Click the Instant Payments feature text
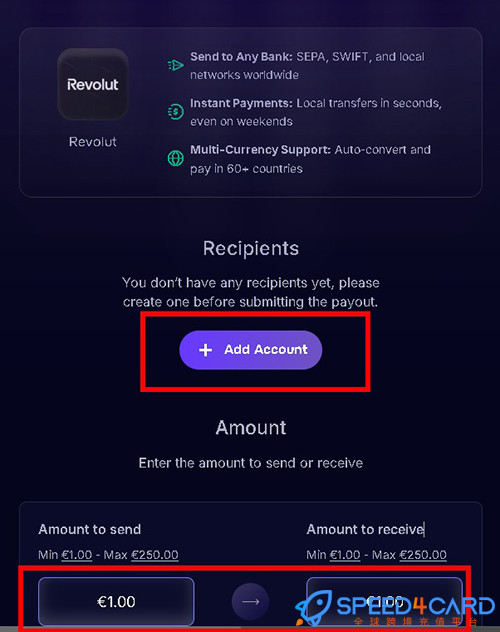 click(x=316, y=112)
